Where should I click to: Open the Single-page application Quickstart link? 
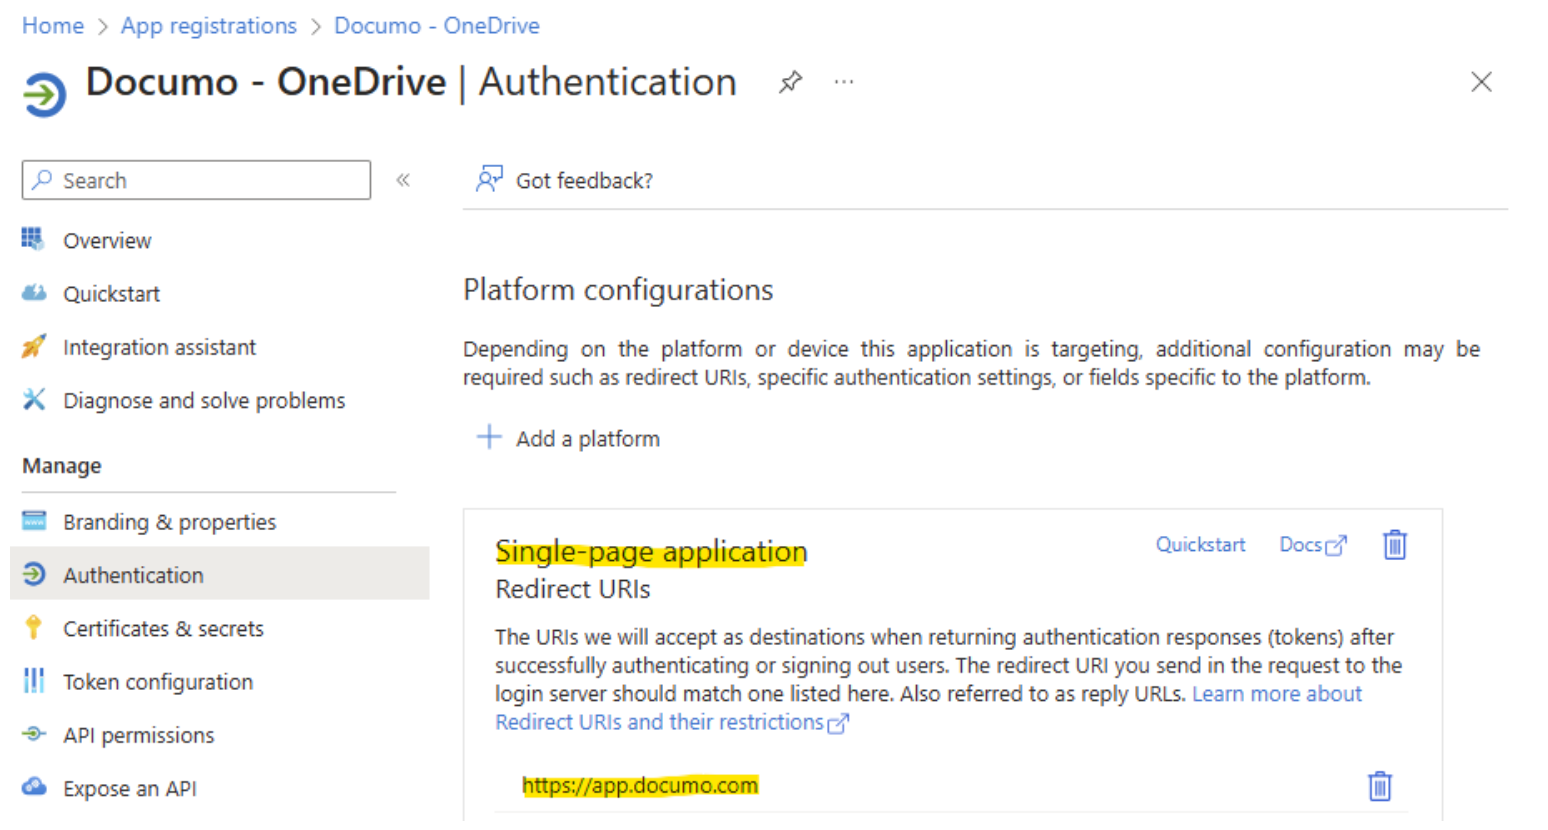tap(1200, 544)
